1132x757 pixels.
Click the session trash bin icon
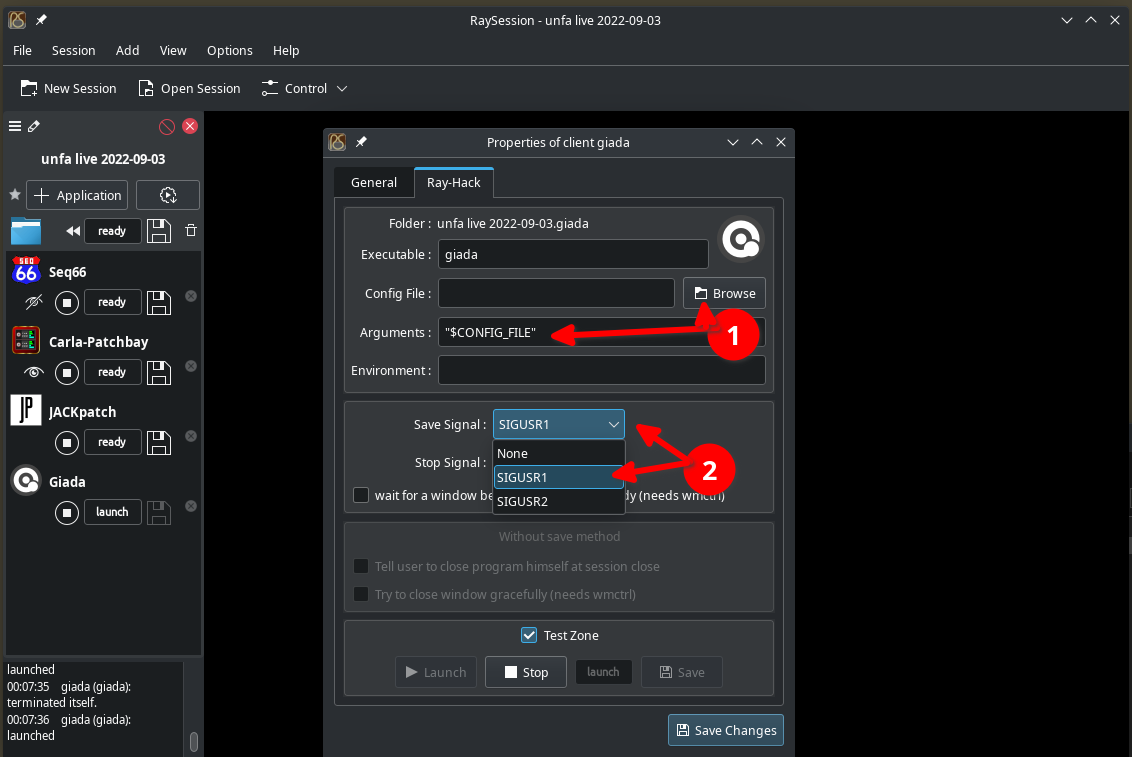click(x=191, y=230)
